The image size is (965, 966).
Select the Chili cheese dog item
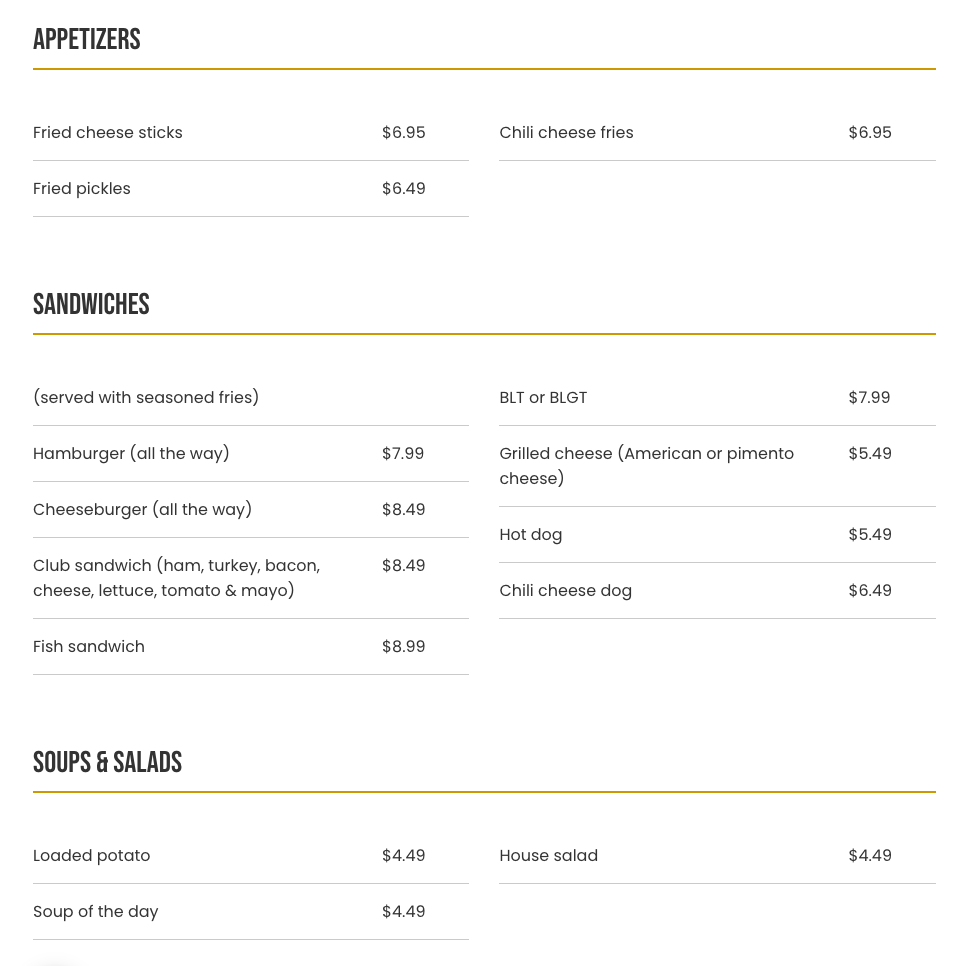[x=565, y=591]
